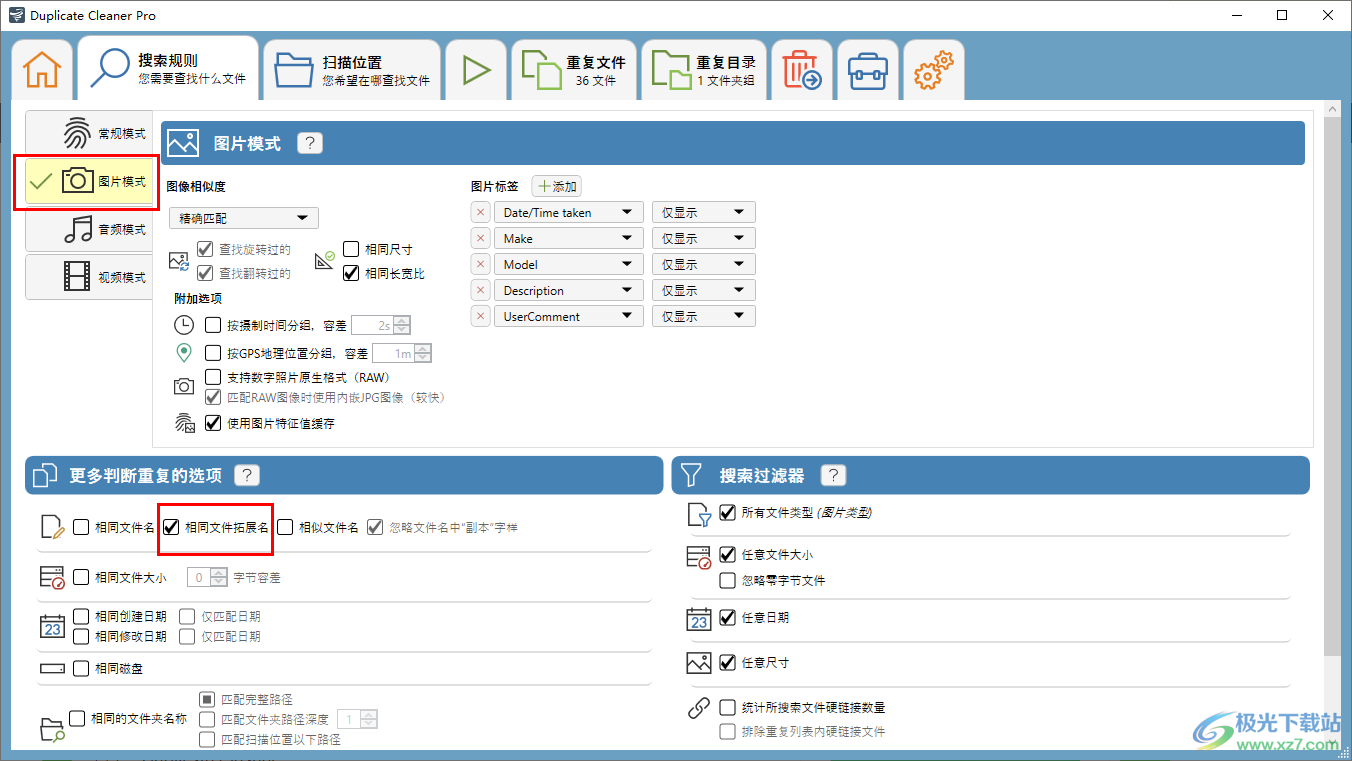Select 常规模式 mode tab
This screenshot has height=761, width=1352.
[90, 134]
